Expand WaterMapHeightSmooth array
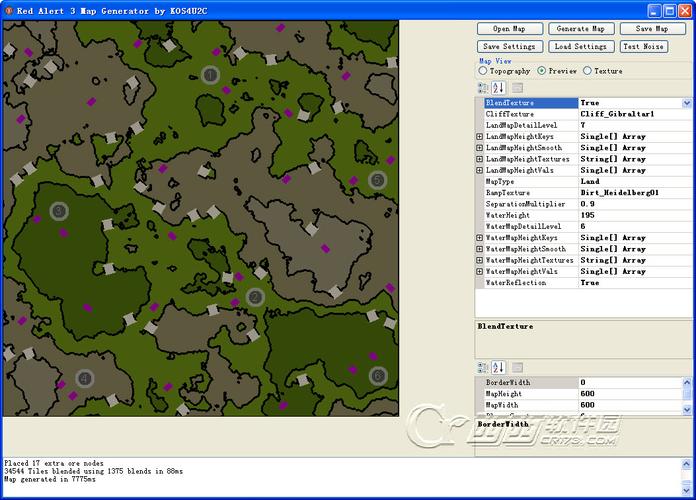Screen dimensions: 696x500 [x=479, y=249]
